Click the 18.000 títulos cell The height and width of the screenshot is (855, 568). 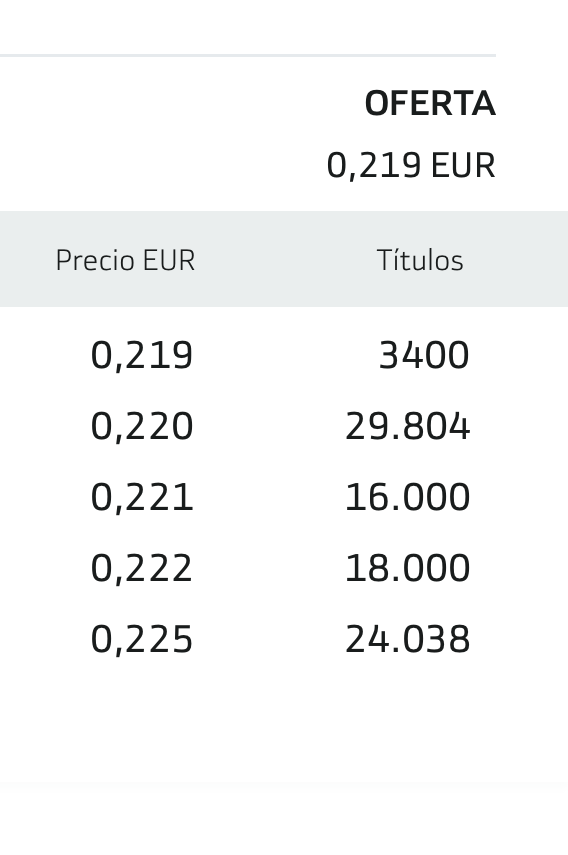click(x=407, y=568)
